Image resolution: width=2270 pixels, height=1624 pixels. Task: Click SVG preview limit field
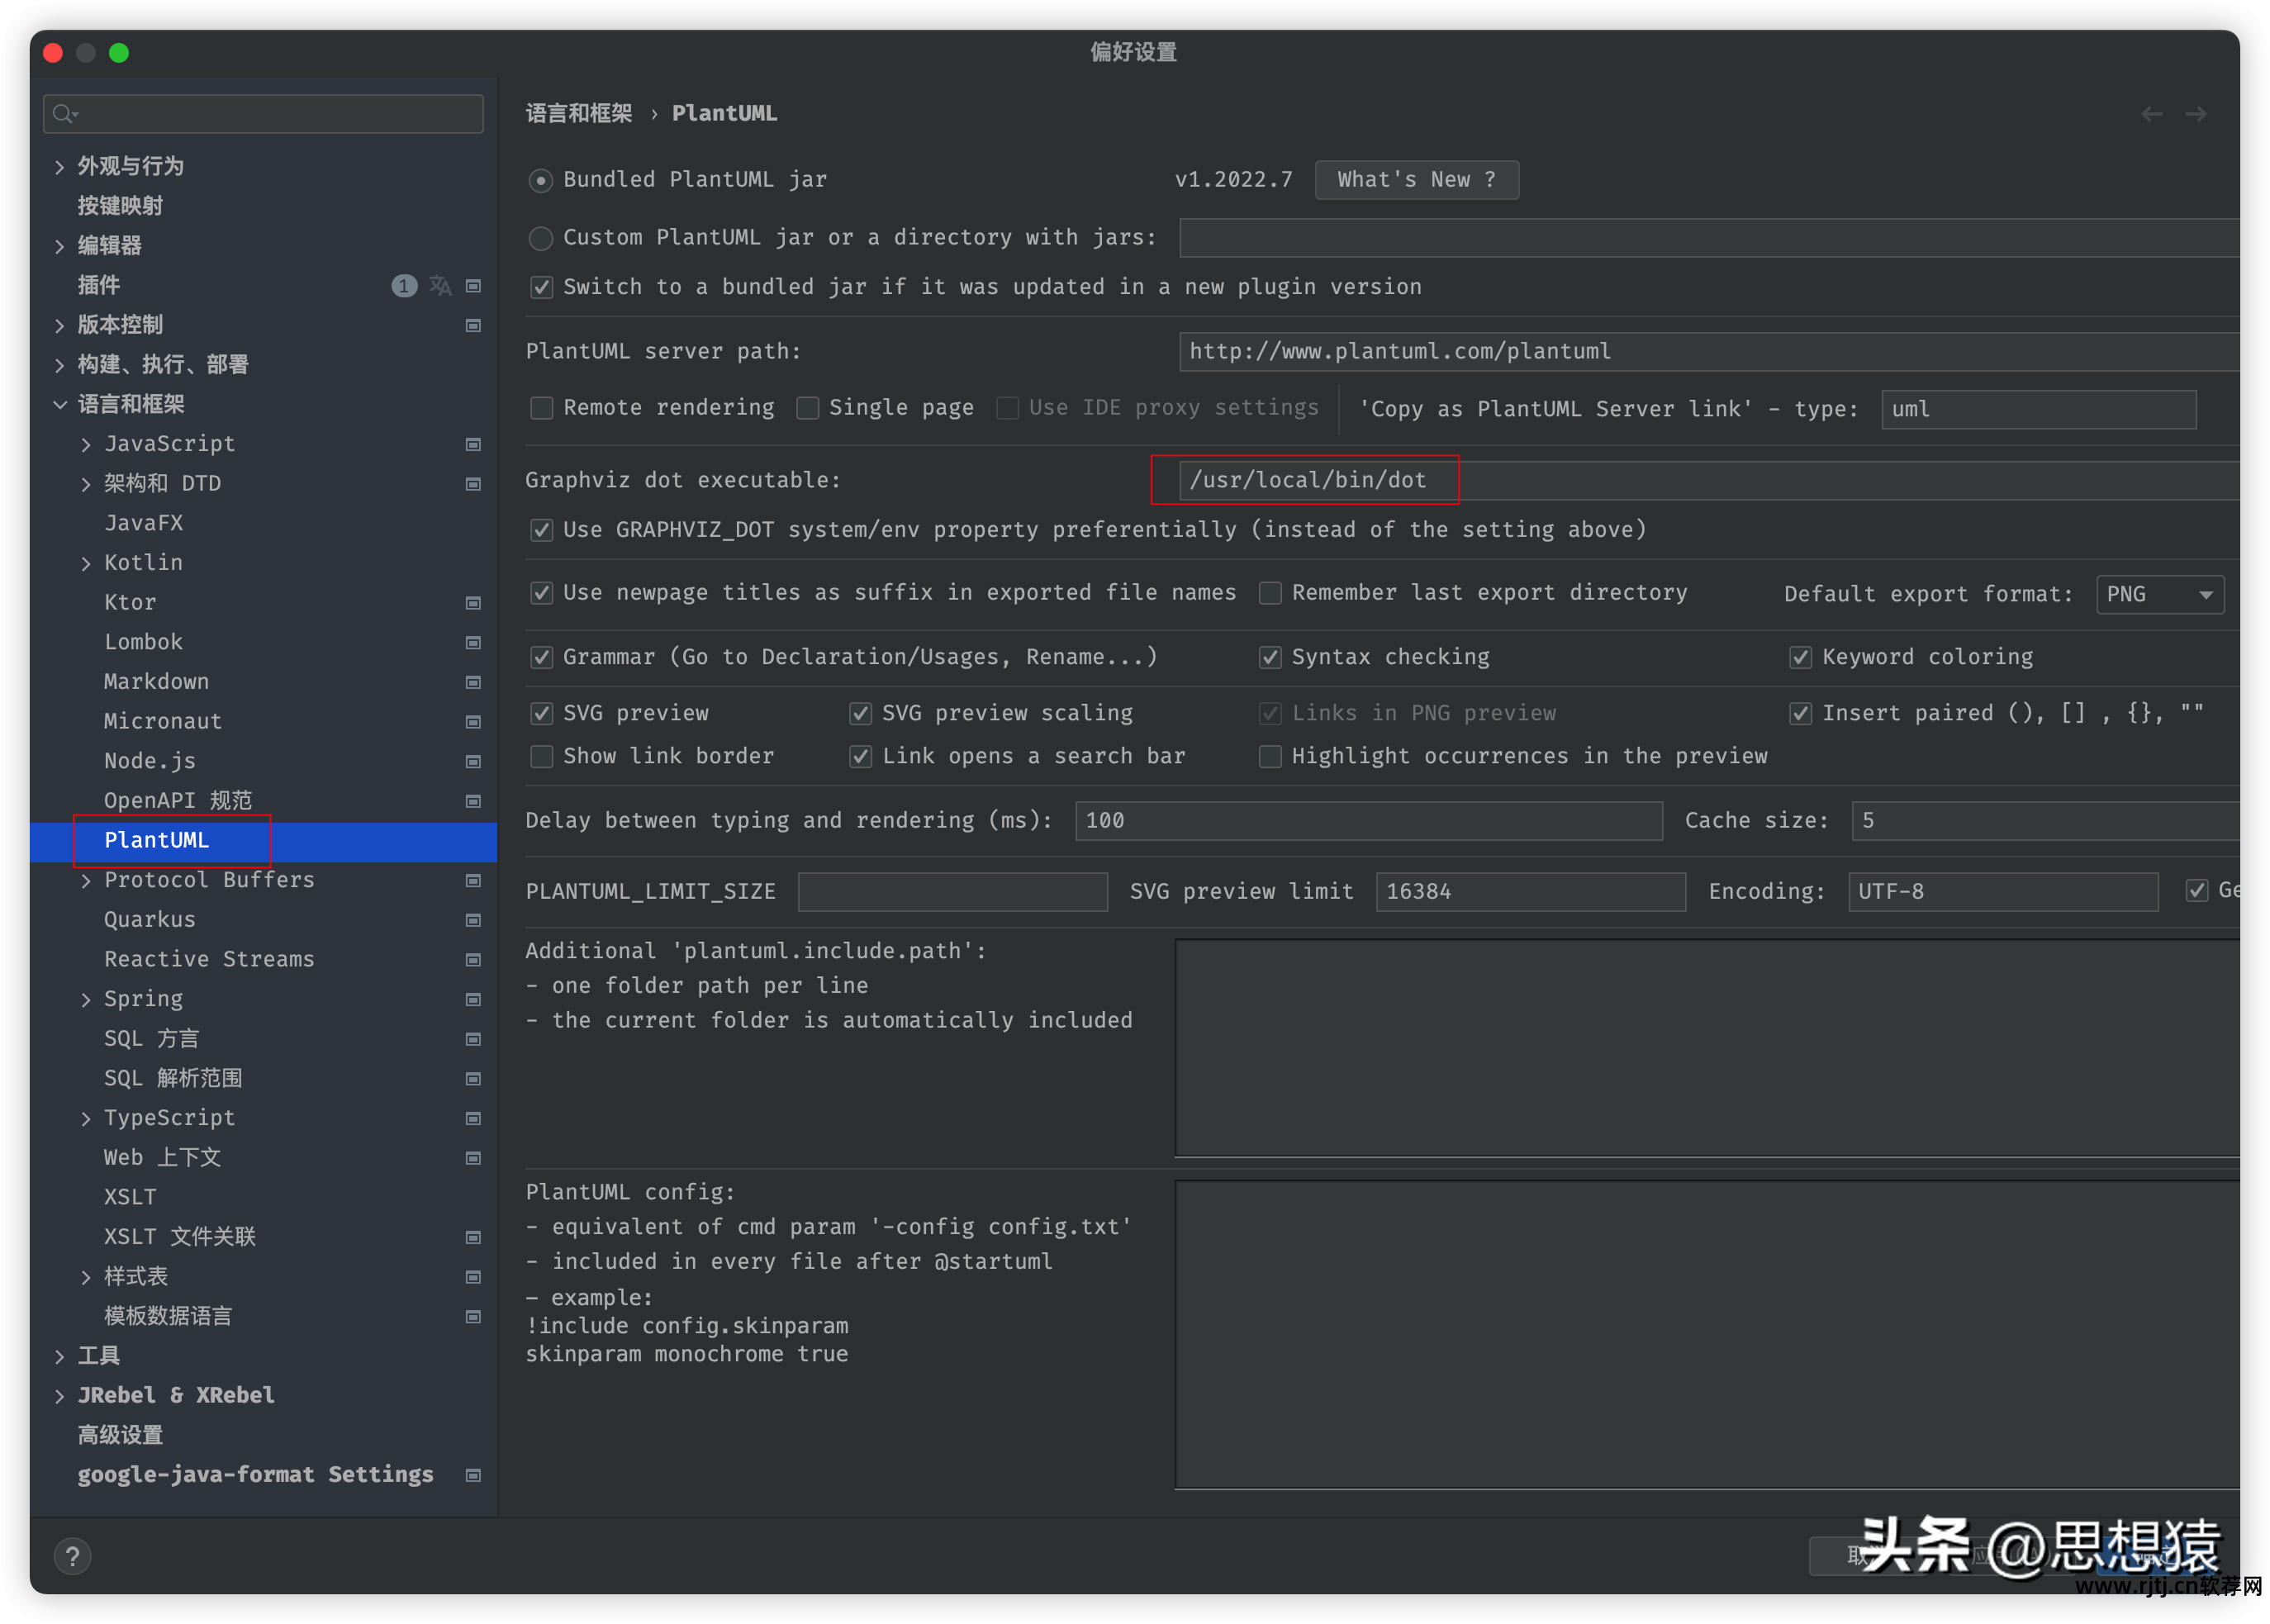coord(1530,892)
